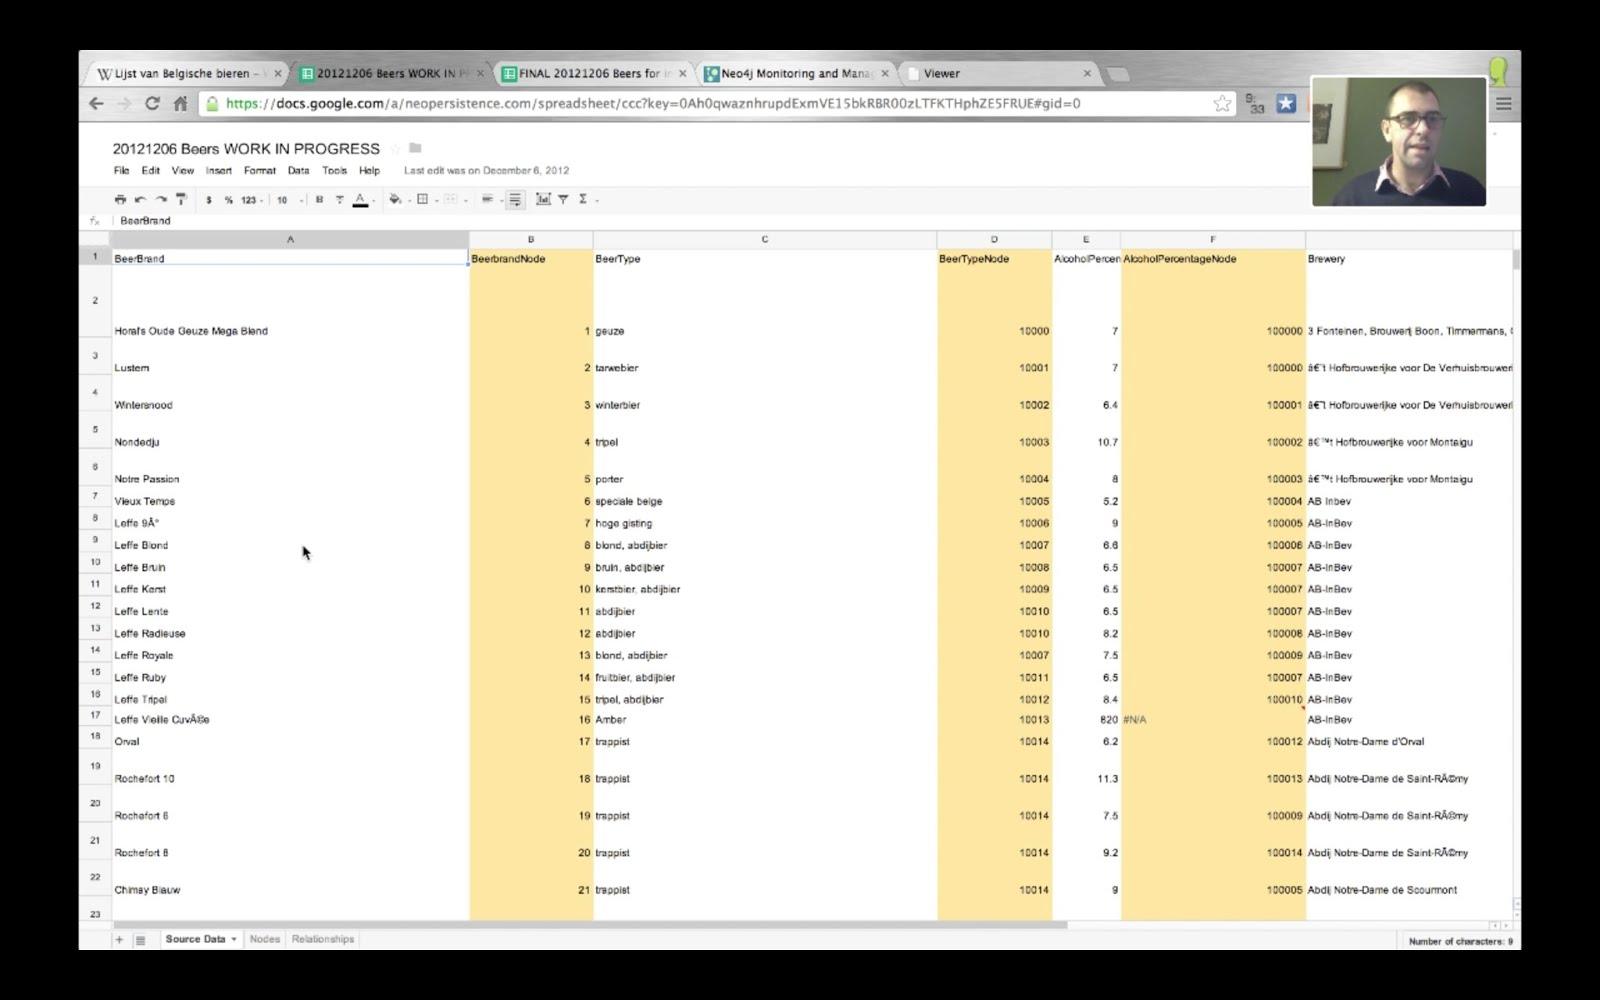Select column A header

pos(290,240)
